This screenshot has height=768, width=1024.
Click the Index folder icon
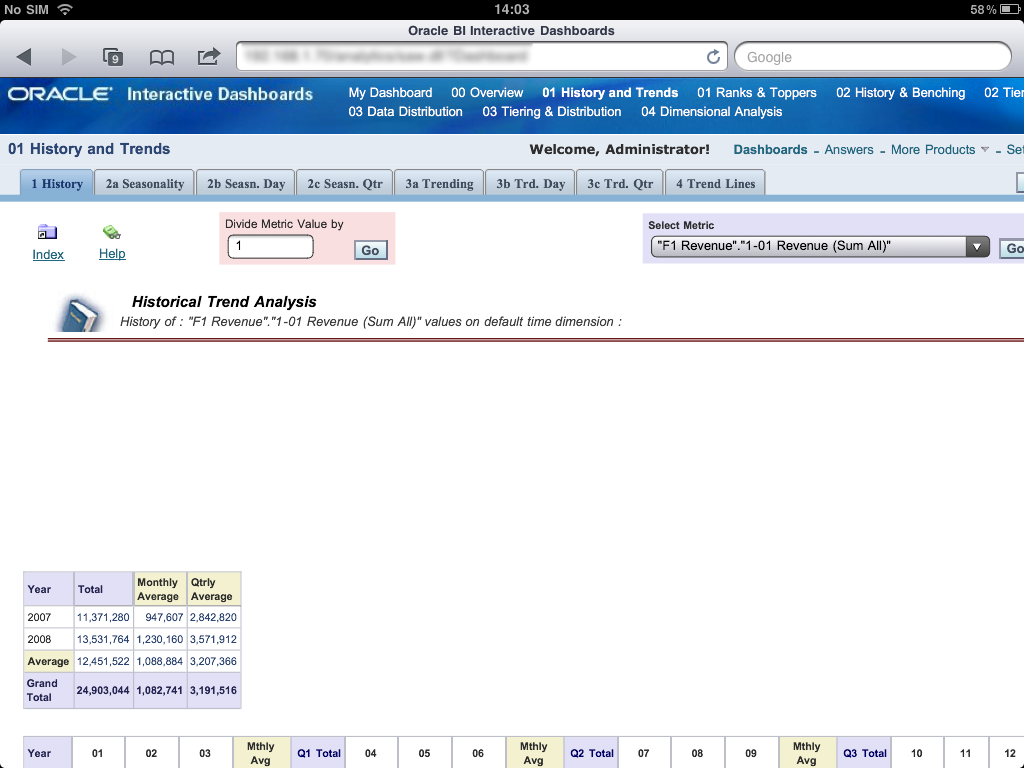47,233
